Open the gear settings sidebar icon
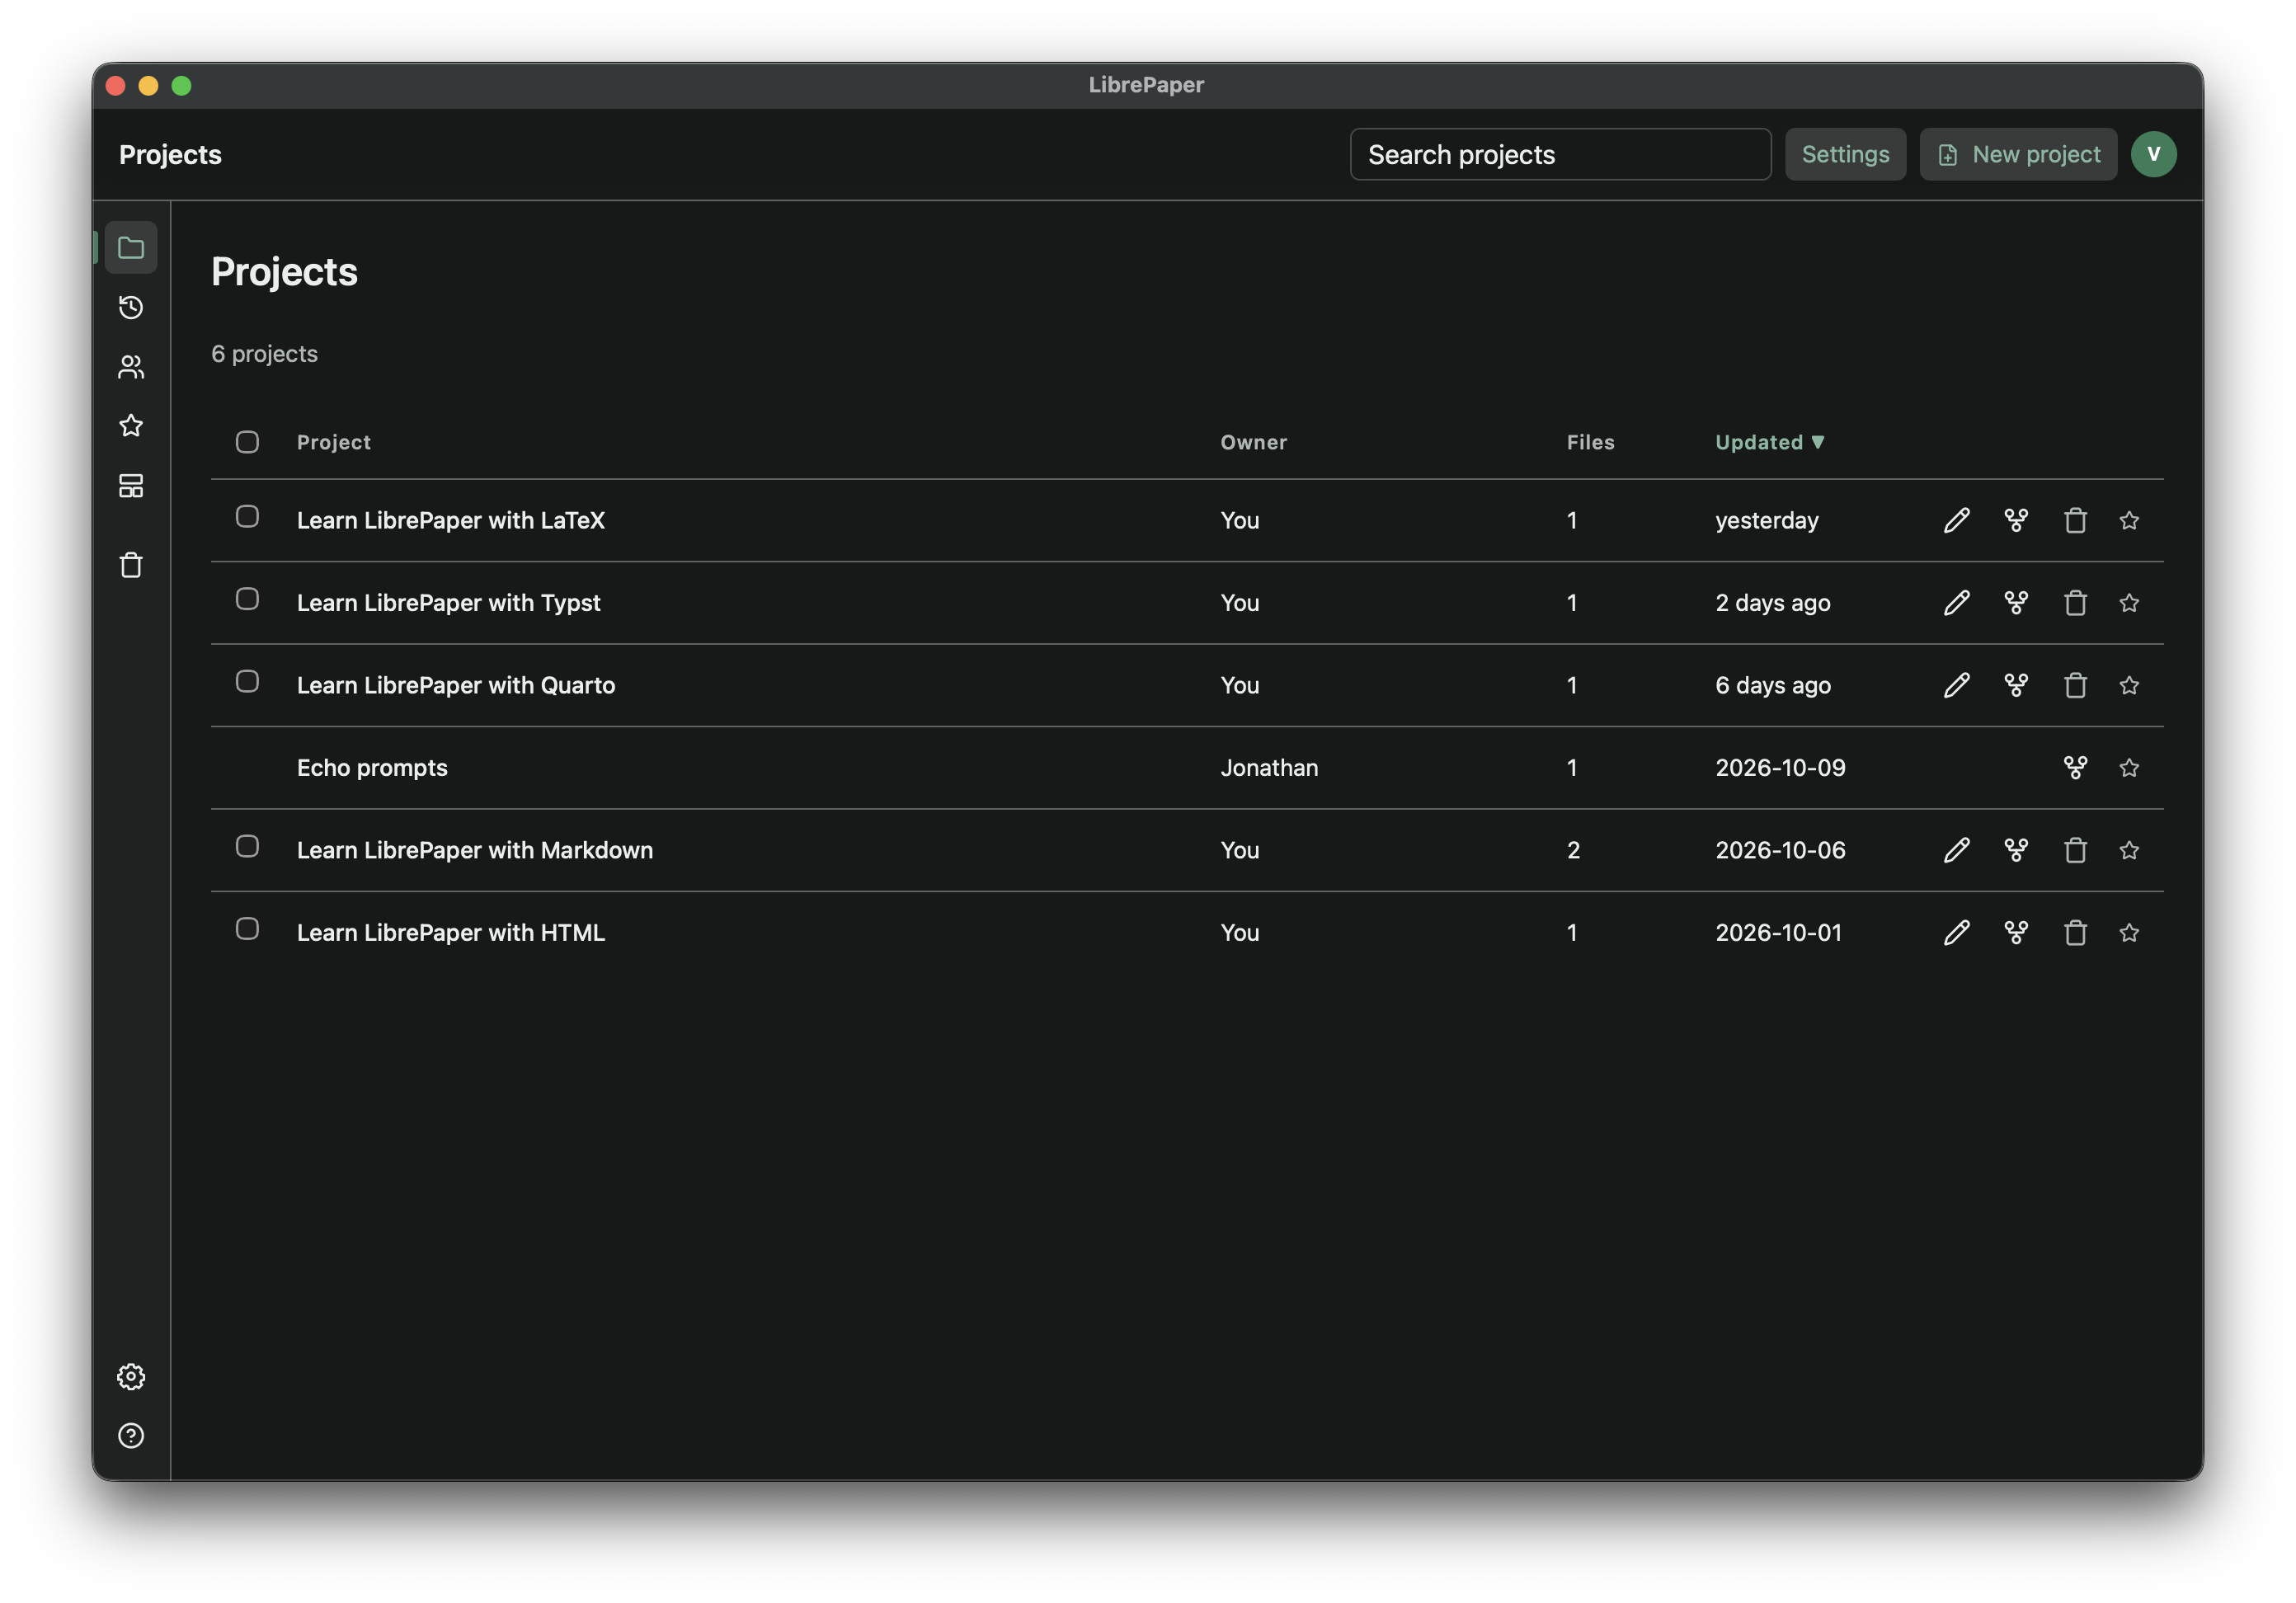The width and height of the screenshot is (2296, 1603). click(x=131, y=1377)
